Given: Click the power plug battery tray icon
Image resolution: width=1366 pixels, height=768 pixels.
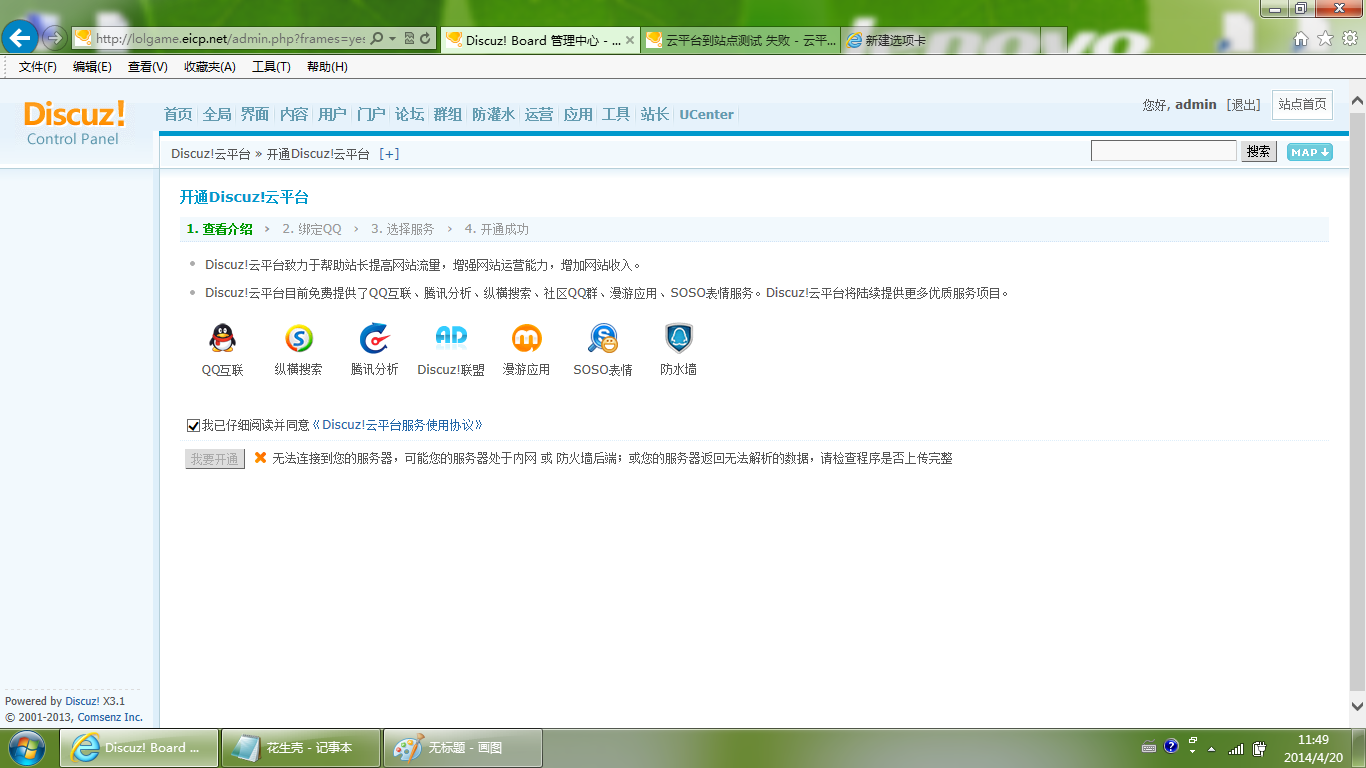Looking at the screenshot, I should 1260,747.
